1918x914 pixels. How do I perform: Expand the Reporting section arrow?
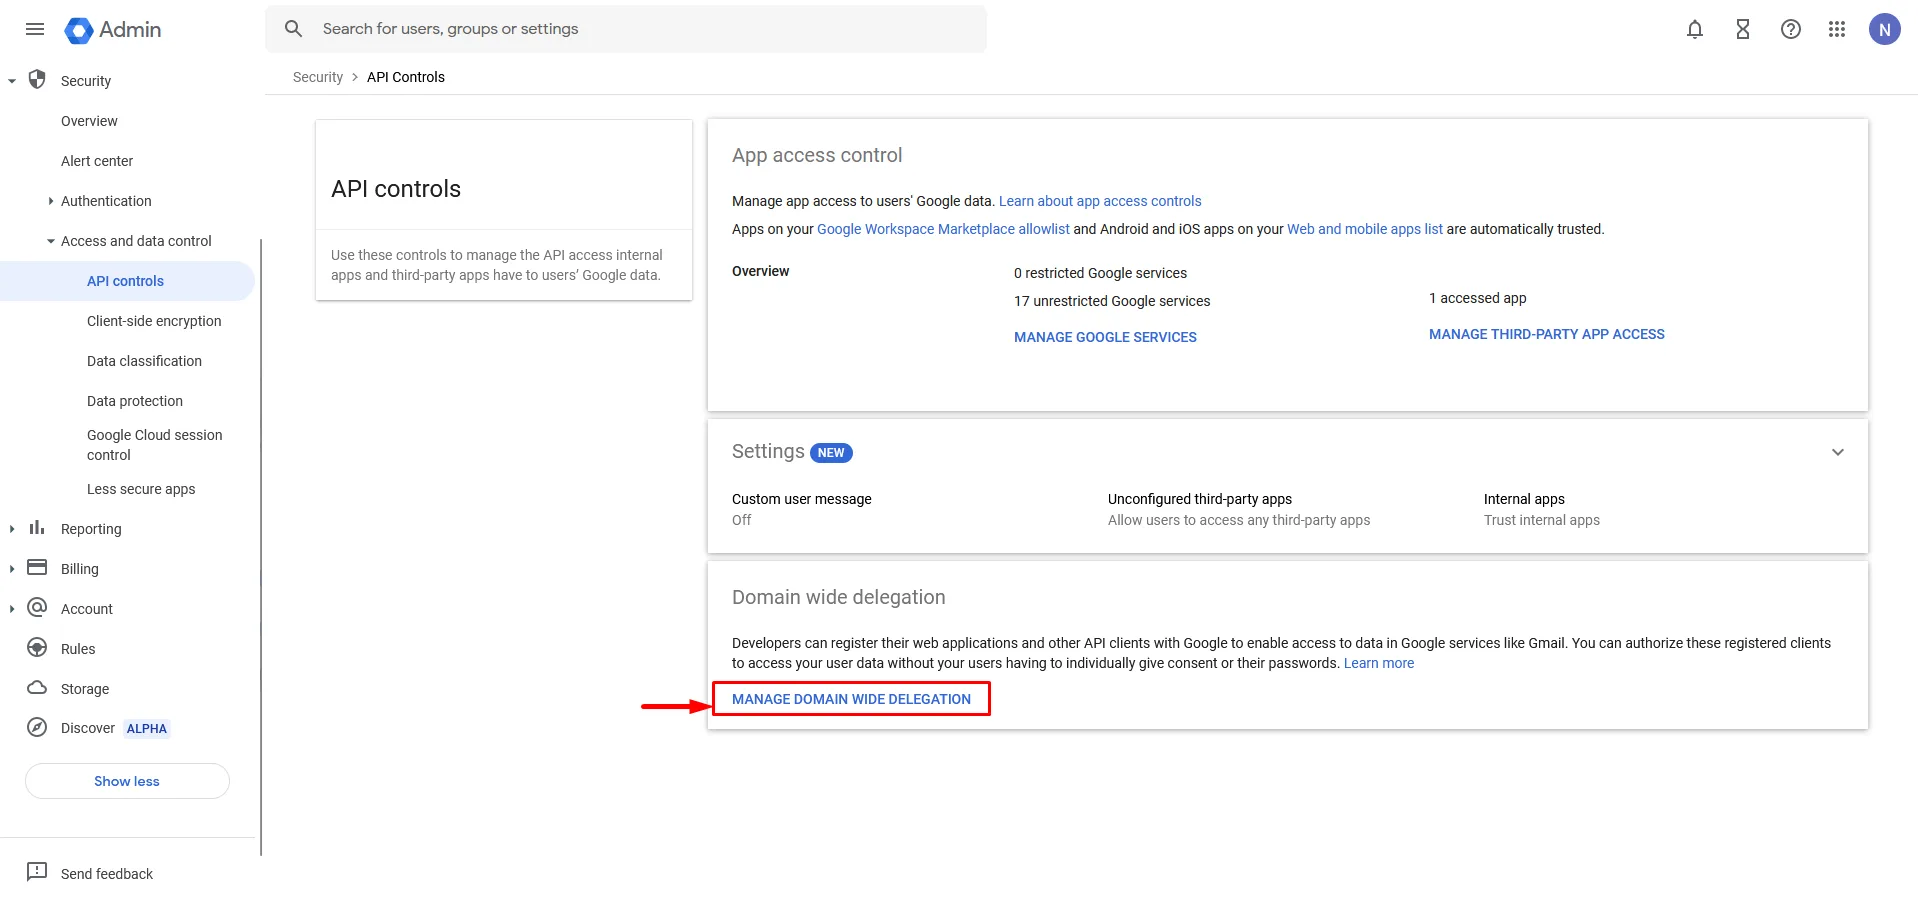12,529
